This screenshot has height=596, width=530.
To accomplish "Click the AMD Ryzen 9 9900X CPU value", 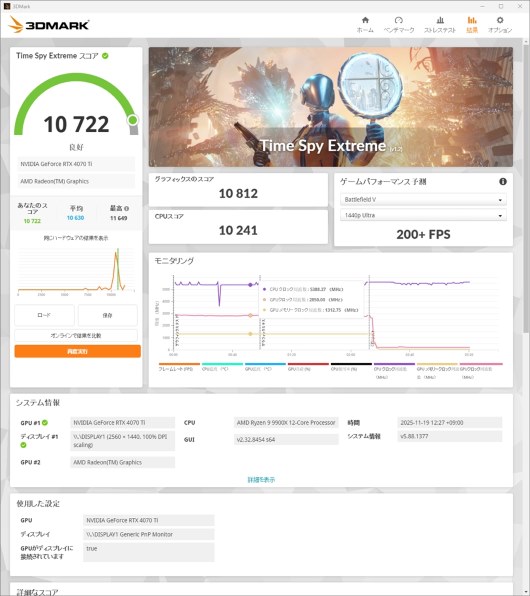I will pyautogui.click(x=286, y=423).
